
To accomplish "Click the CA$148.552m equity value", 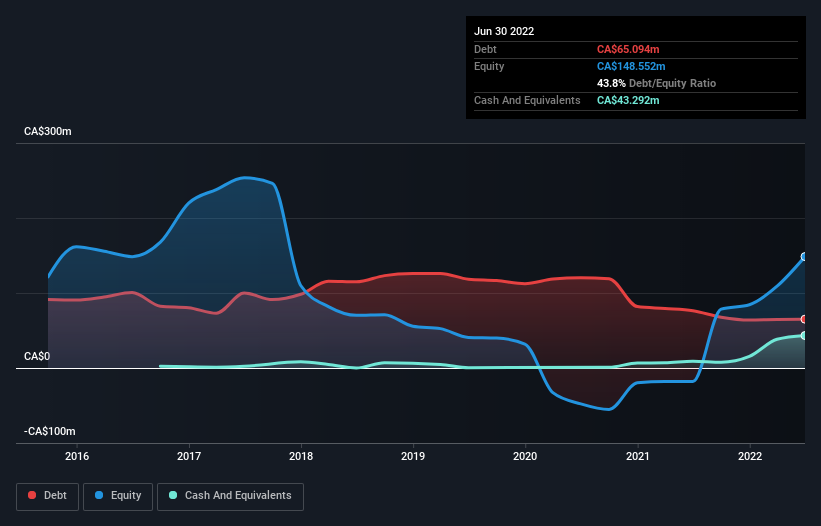I will click(x=631, y=66).
